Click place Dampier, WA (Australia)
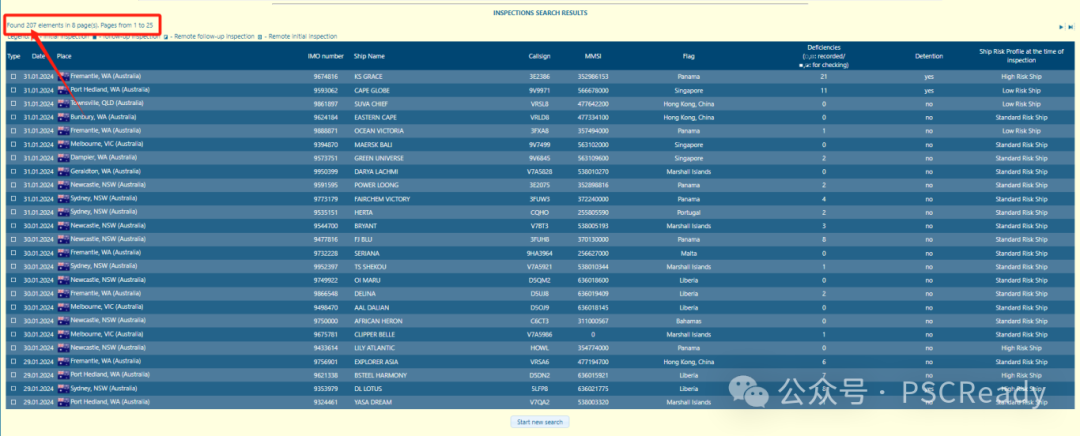The image size is (1080, 436). tap(103, 158)
